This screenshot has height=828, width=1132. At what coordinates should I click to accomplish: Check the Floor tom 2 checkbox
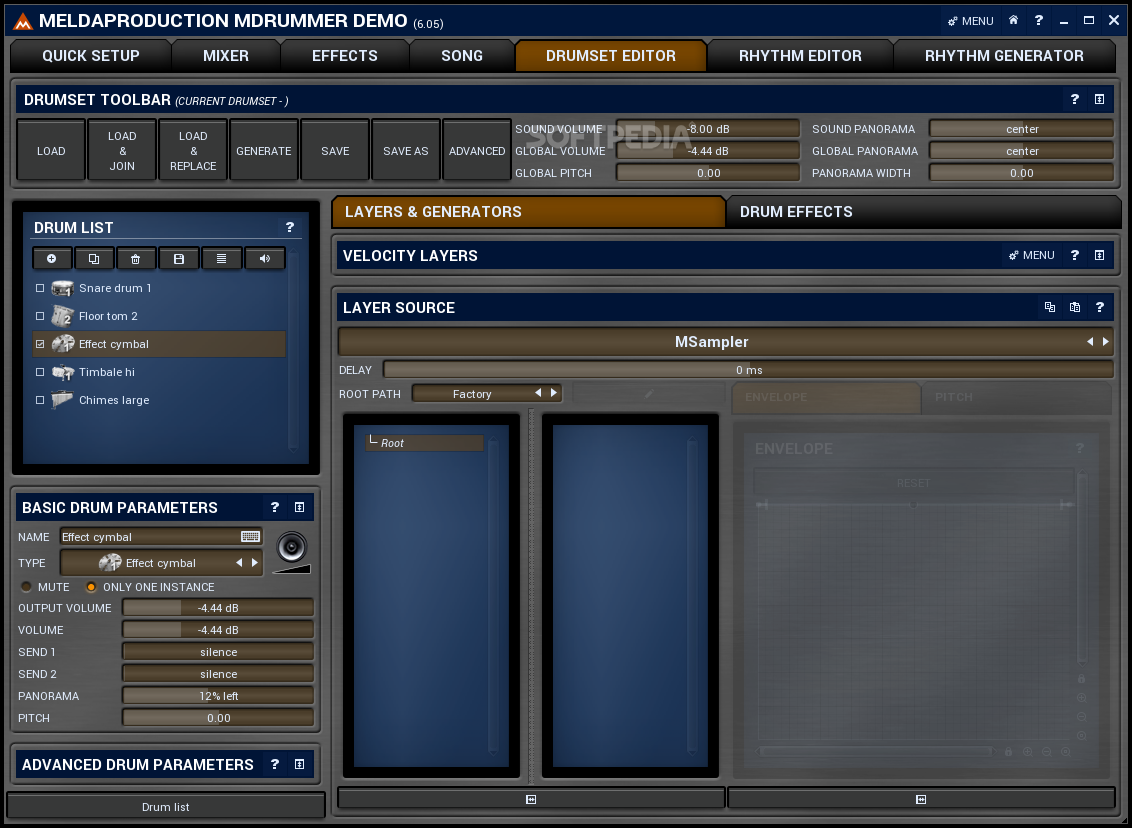click(40, 316)
